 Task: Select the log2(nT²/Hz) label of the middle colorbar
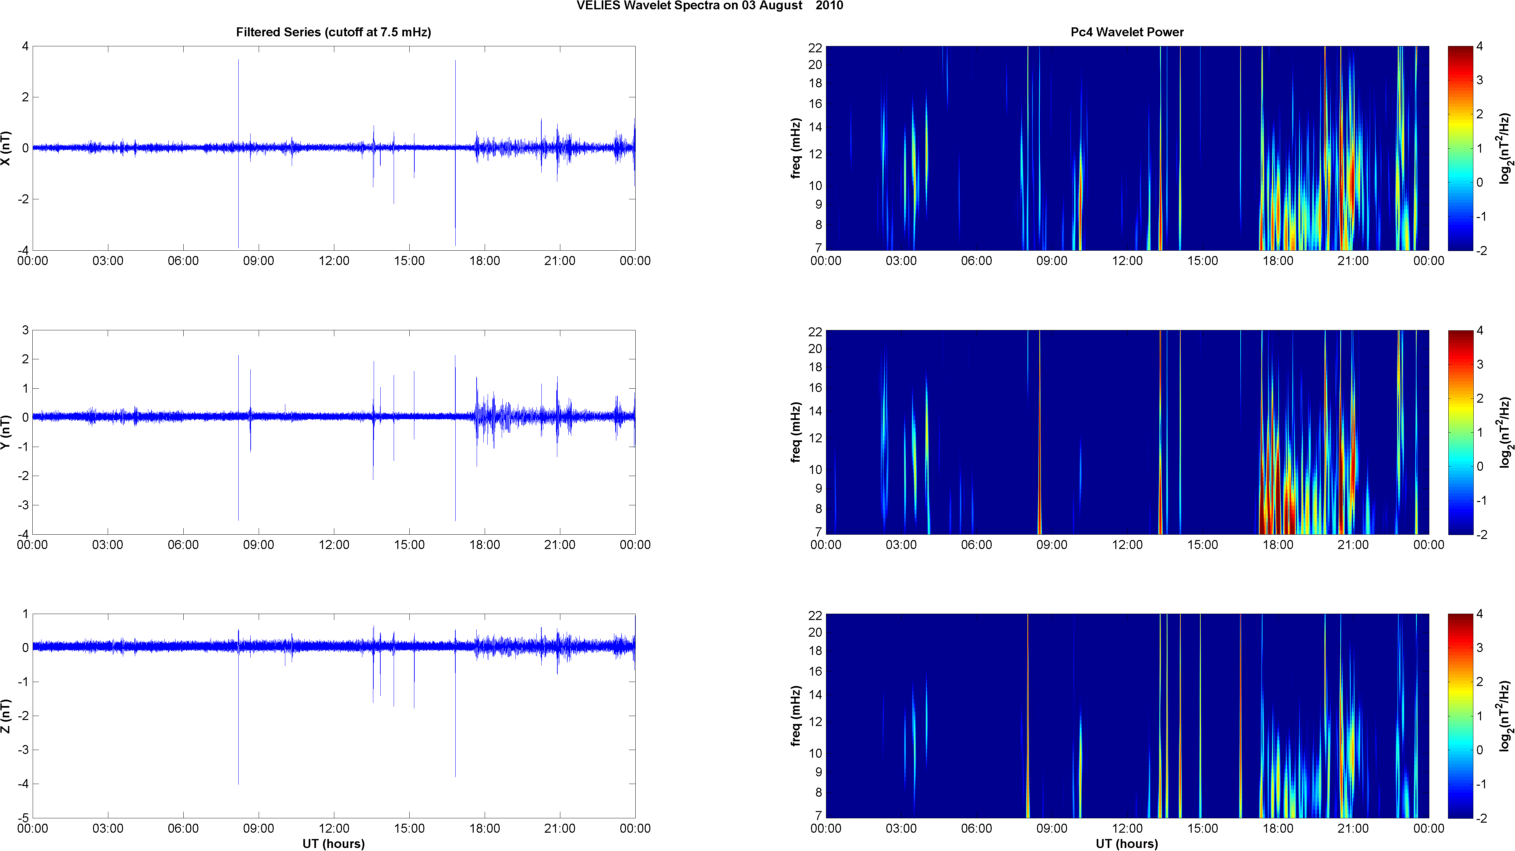(1505, 432)
